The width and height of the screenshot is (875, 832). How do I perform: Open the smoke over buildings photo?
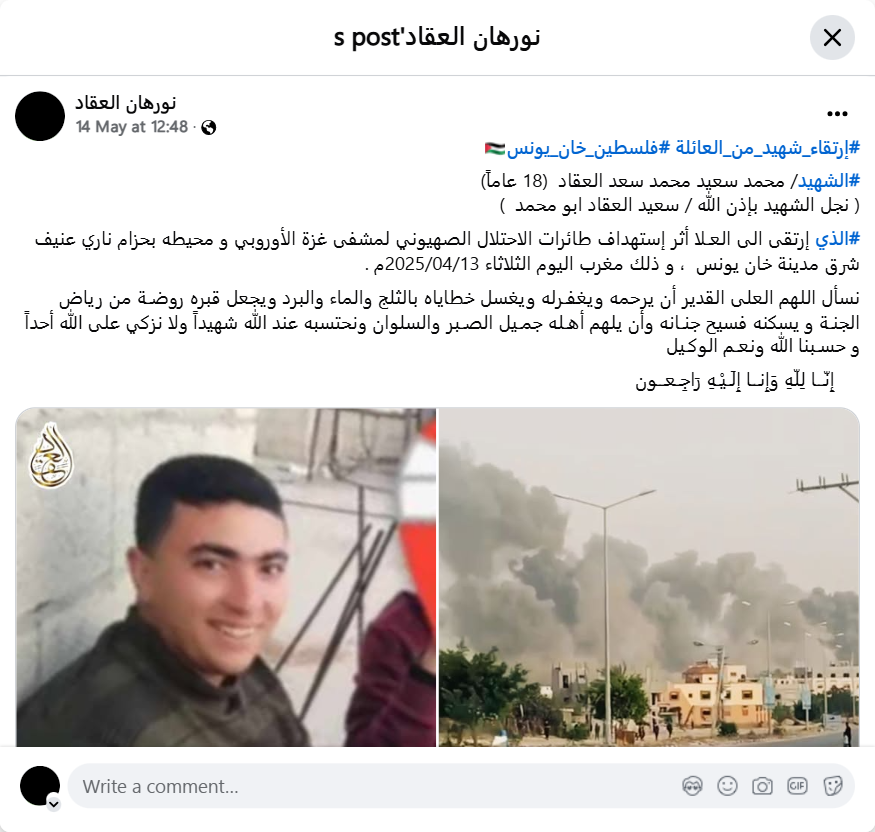(x=649, y=577)
